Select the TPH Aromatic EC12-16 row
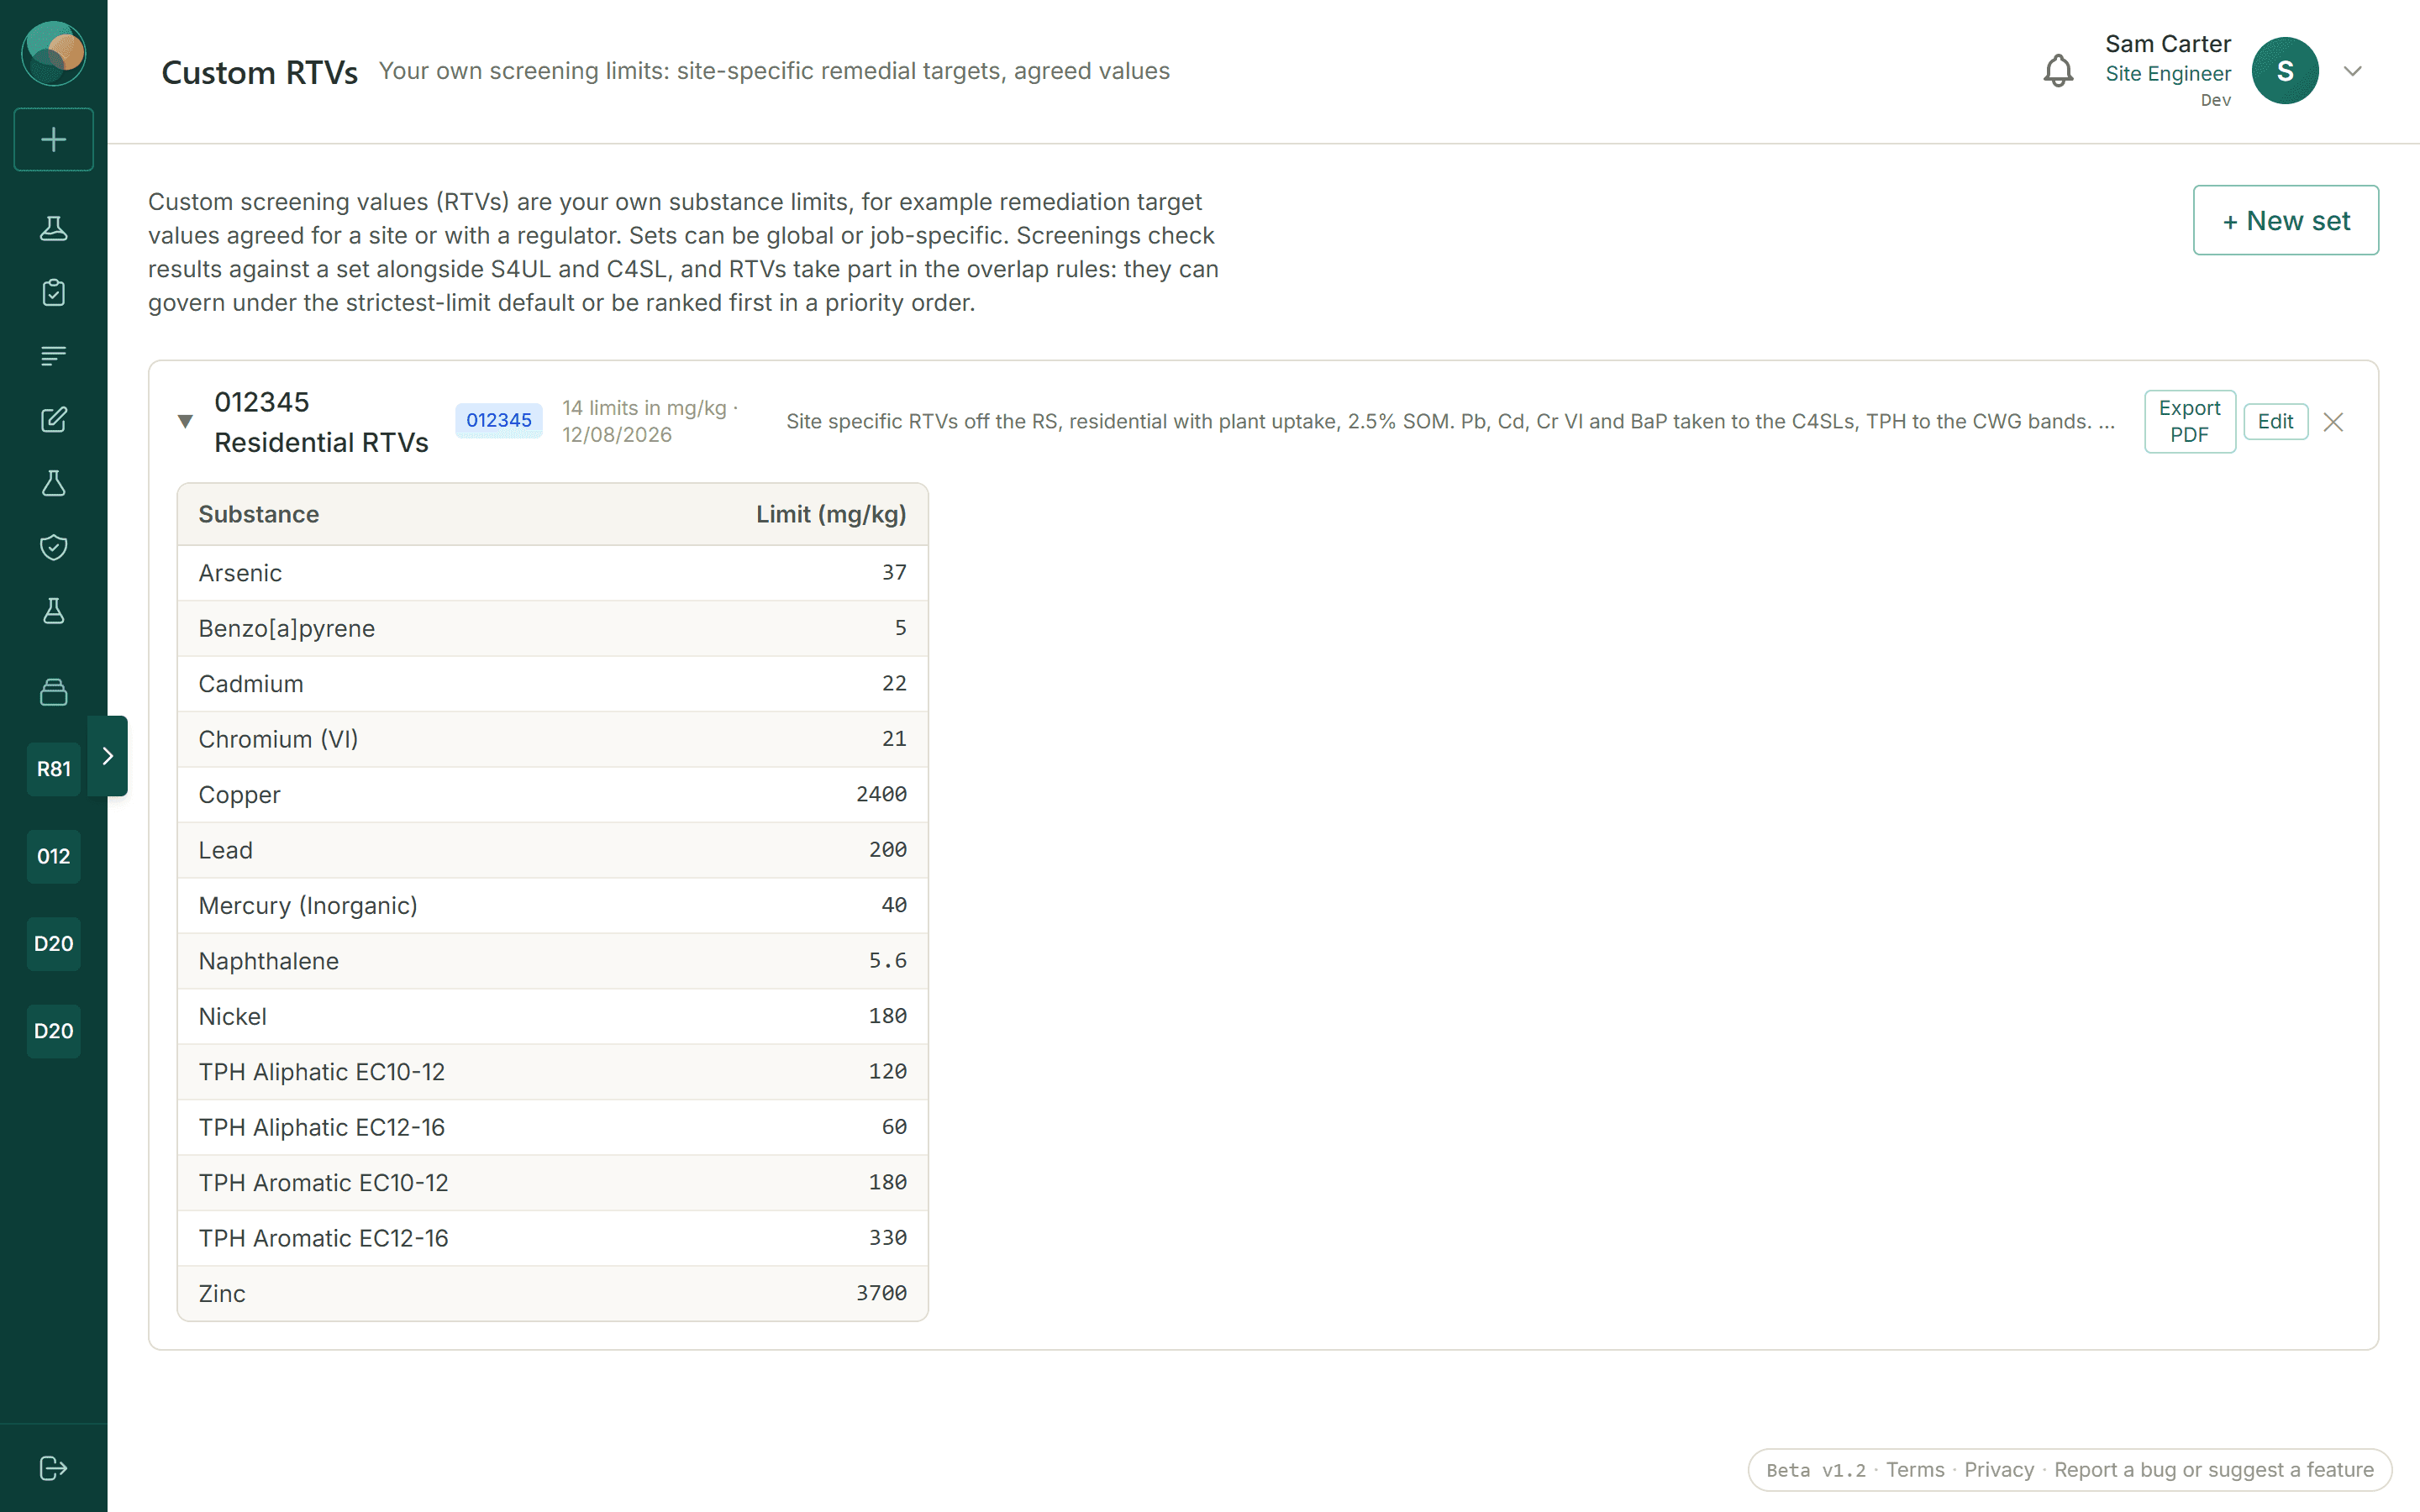2420x1512 pixels. point(552,1238)
